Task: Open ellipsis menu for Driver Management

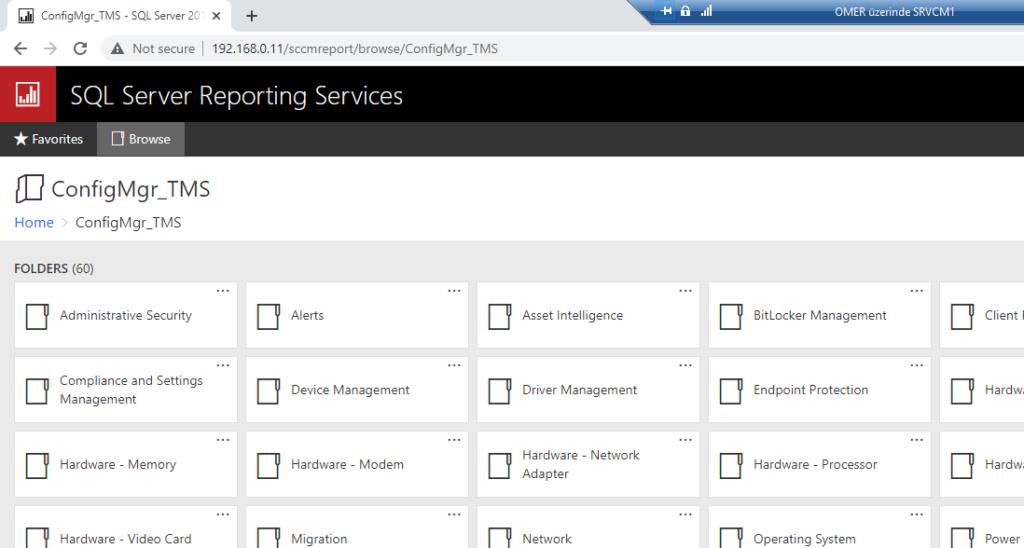Action: 685,365
